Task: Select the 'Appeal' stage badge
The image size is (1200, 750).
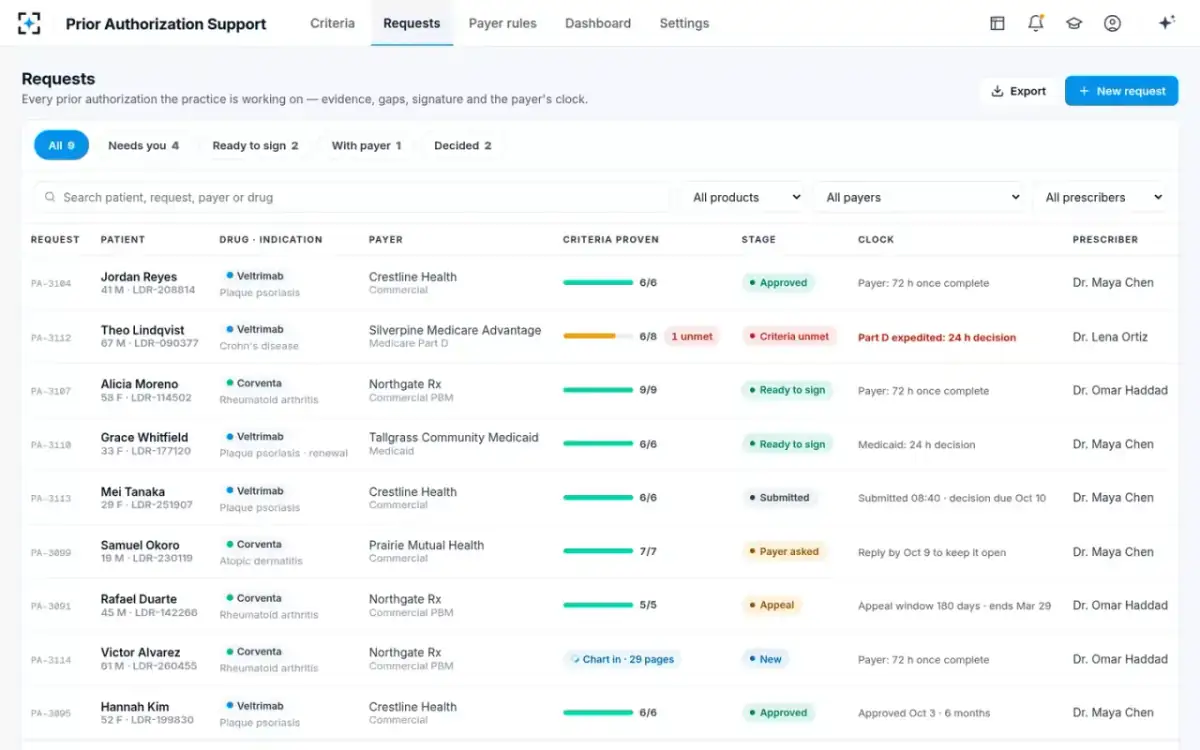Action: coord(772,605)
